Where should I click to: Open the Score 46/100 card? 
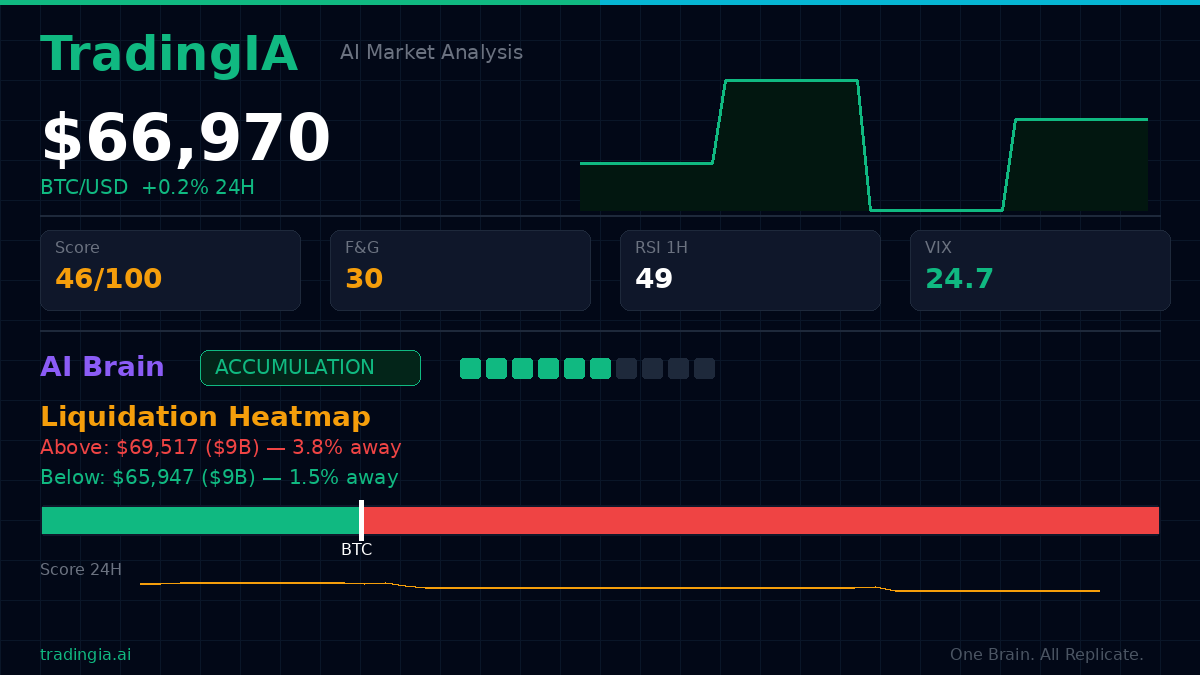(x=170, y=270)
